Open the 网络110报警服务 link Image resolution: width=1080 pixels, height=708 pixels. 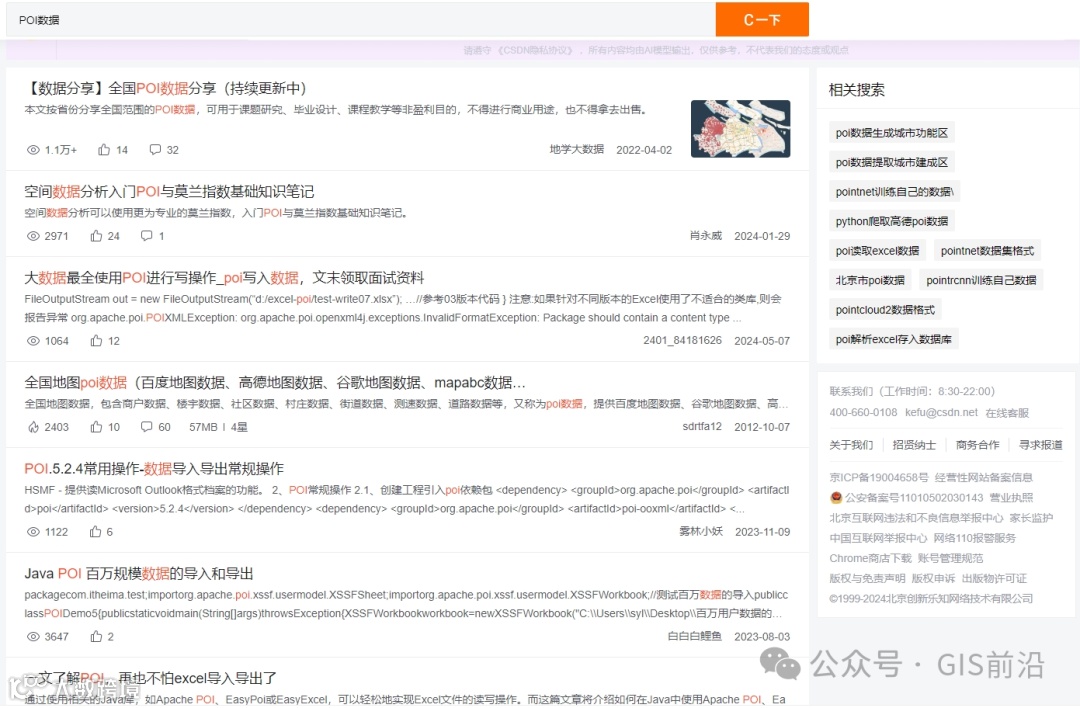(975, 538)
